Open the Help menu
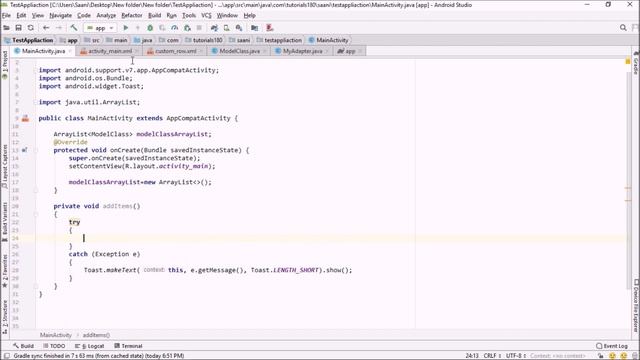This screenshot has width=640, height=360. (x=249, y=16)
